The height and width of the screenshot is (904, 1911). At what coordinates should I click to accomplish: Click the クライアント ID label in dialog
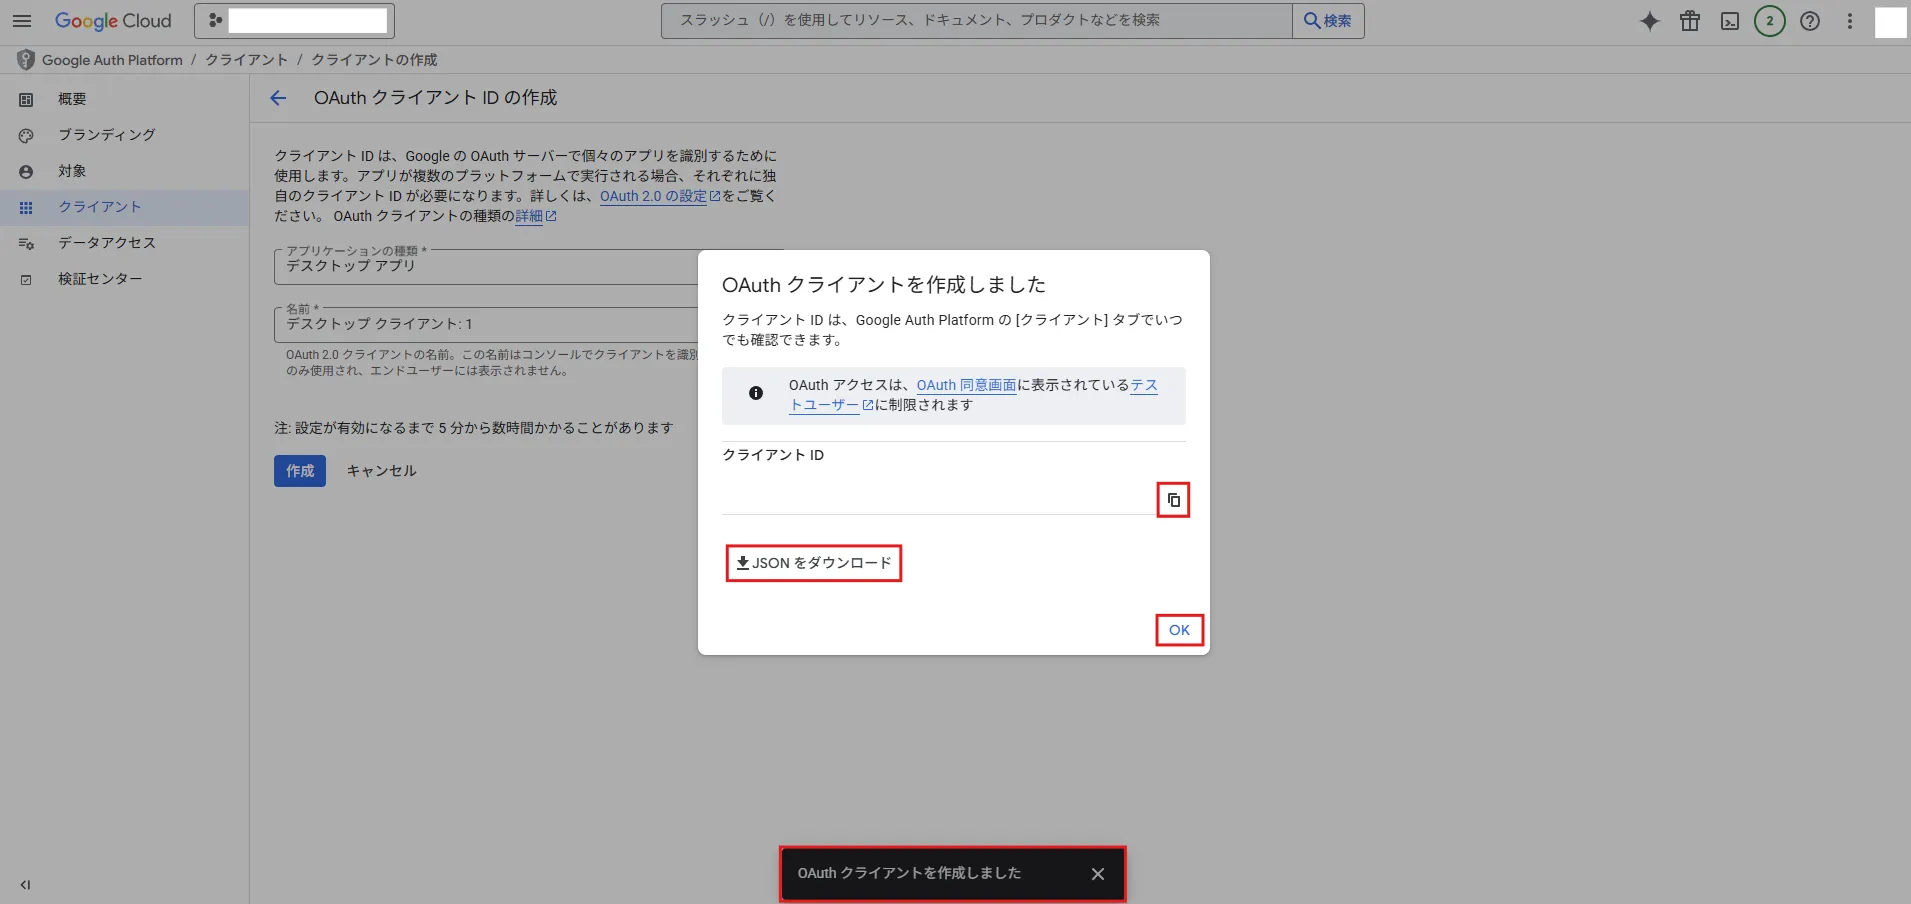(773, 455)
